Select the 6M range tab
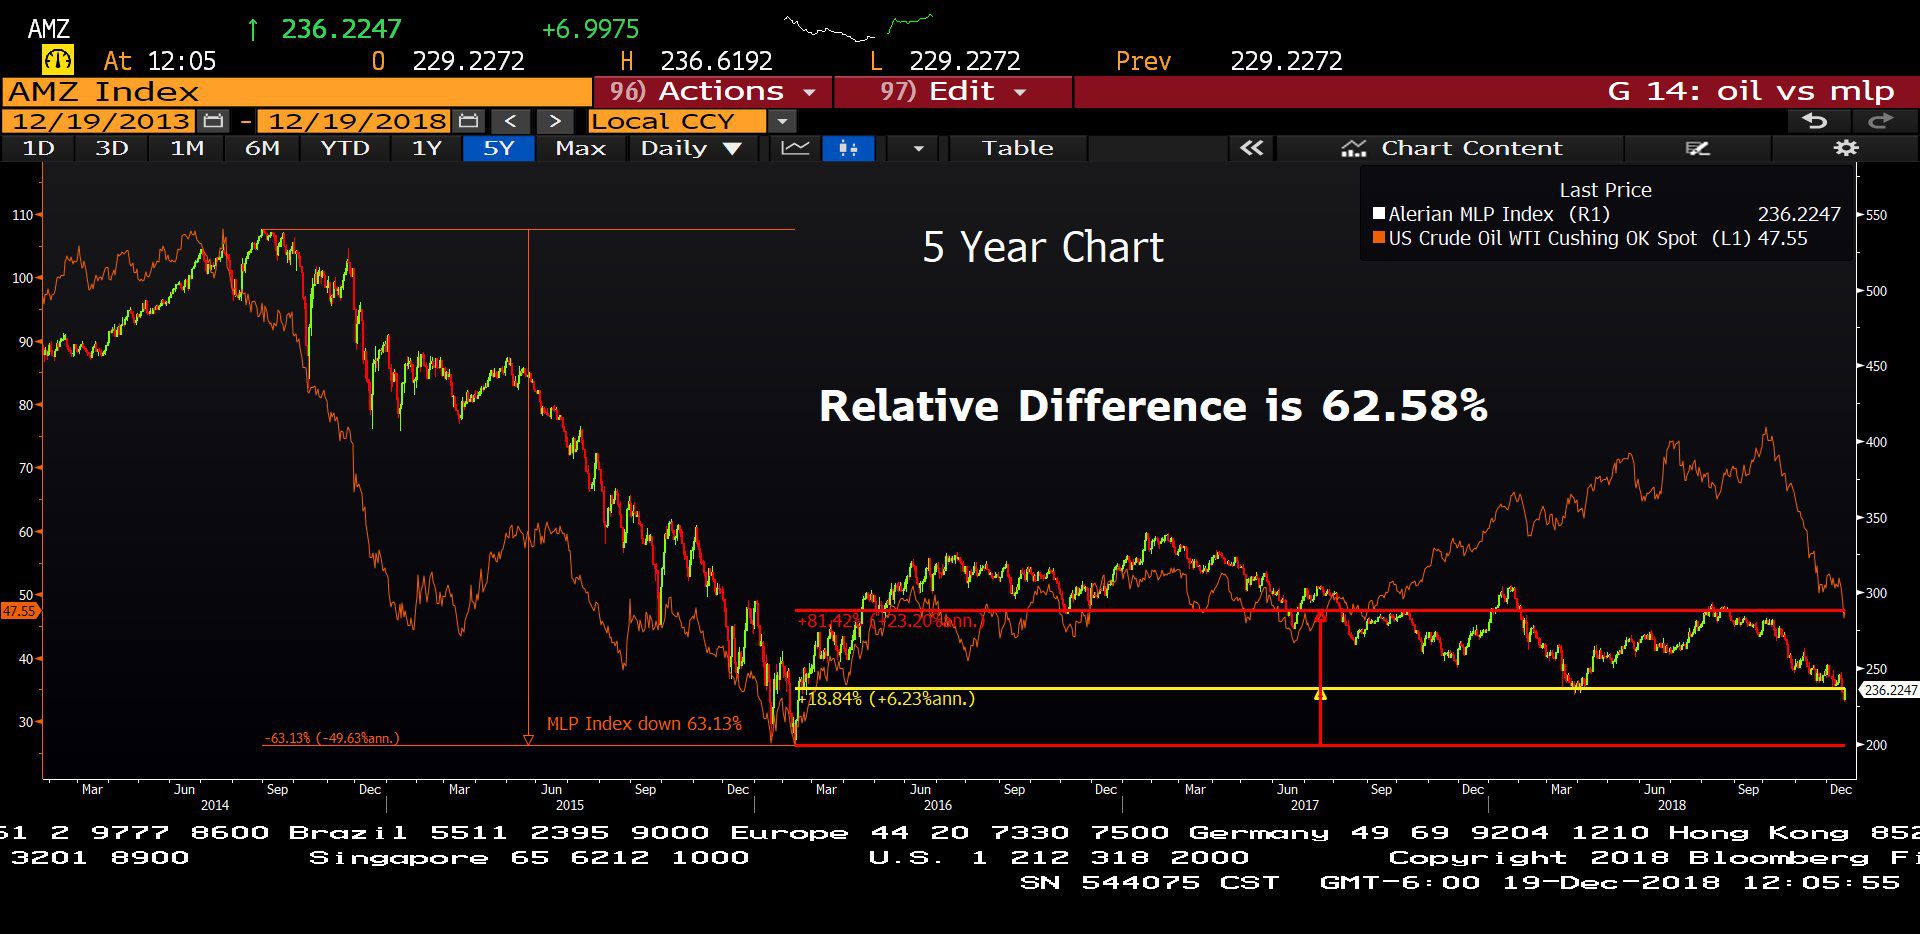The image size is (1920, 934). (x=262, y=148)
